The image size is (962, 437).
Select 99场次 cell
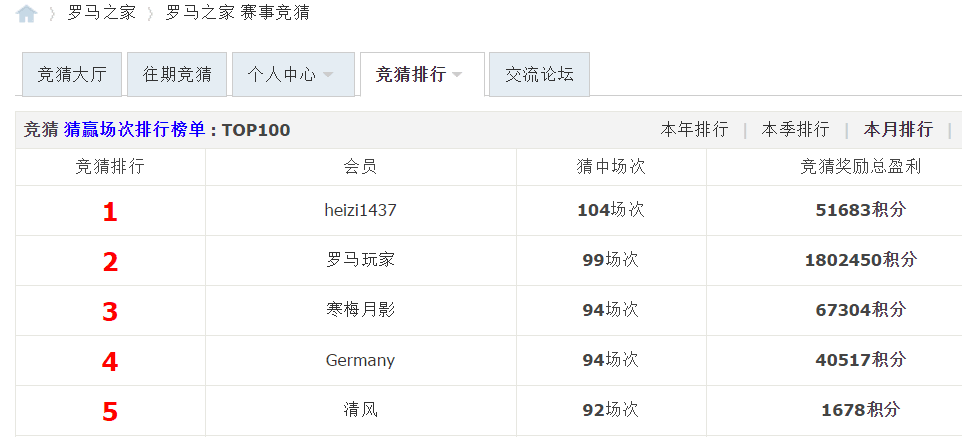tap(611, 260)
